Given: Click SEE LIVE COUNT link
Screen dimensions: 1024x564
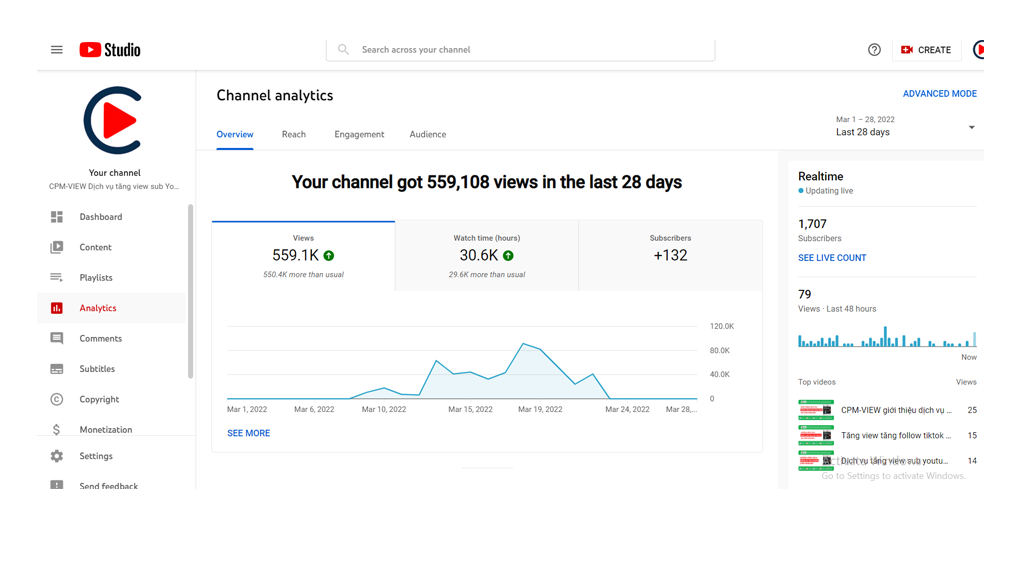Looking at the screenshot, I should (832, 258).
